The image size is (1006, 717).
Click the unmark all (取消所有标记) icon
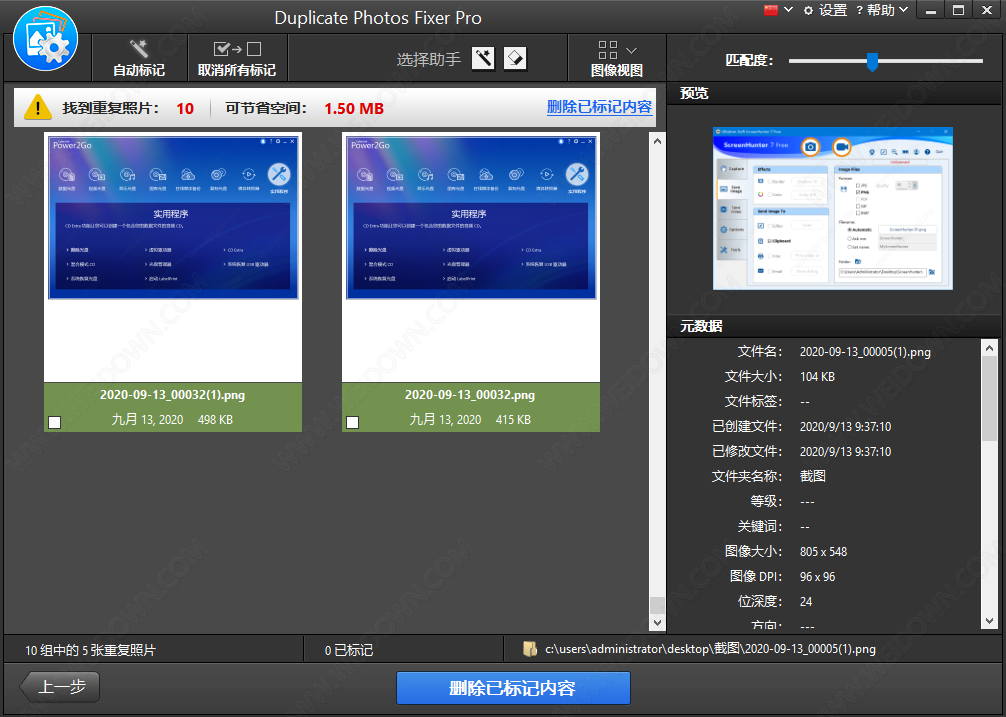click(x=236, y=49)
